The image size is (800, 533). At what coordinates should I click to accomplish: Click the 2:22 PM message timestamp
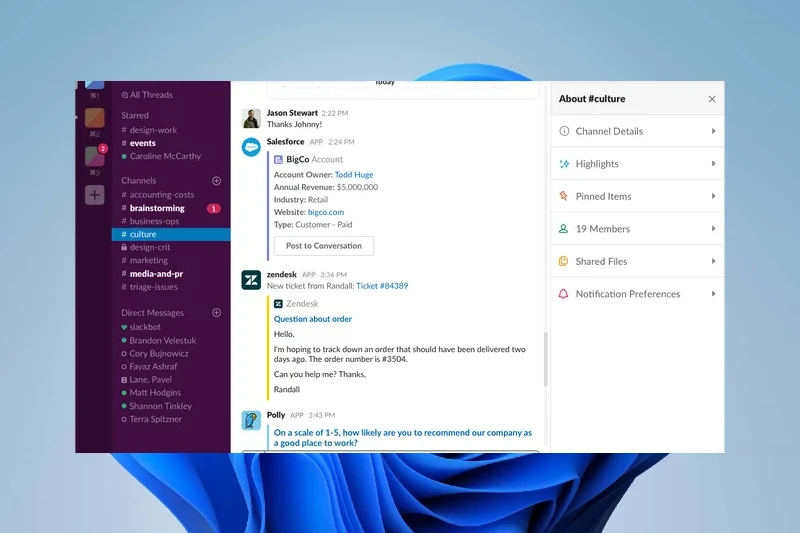click(x=335, y=113)
